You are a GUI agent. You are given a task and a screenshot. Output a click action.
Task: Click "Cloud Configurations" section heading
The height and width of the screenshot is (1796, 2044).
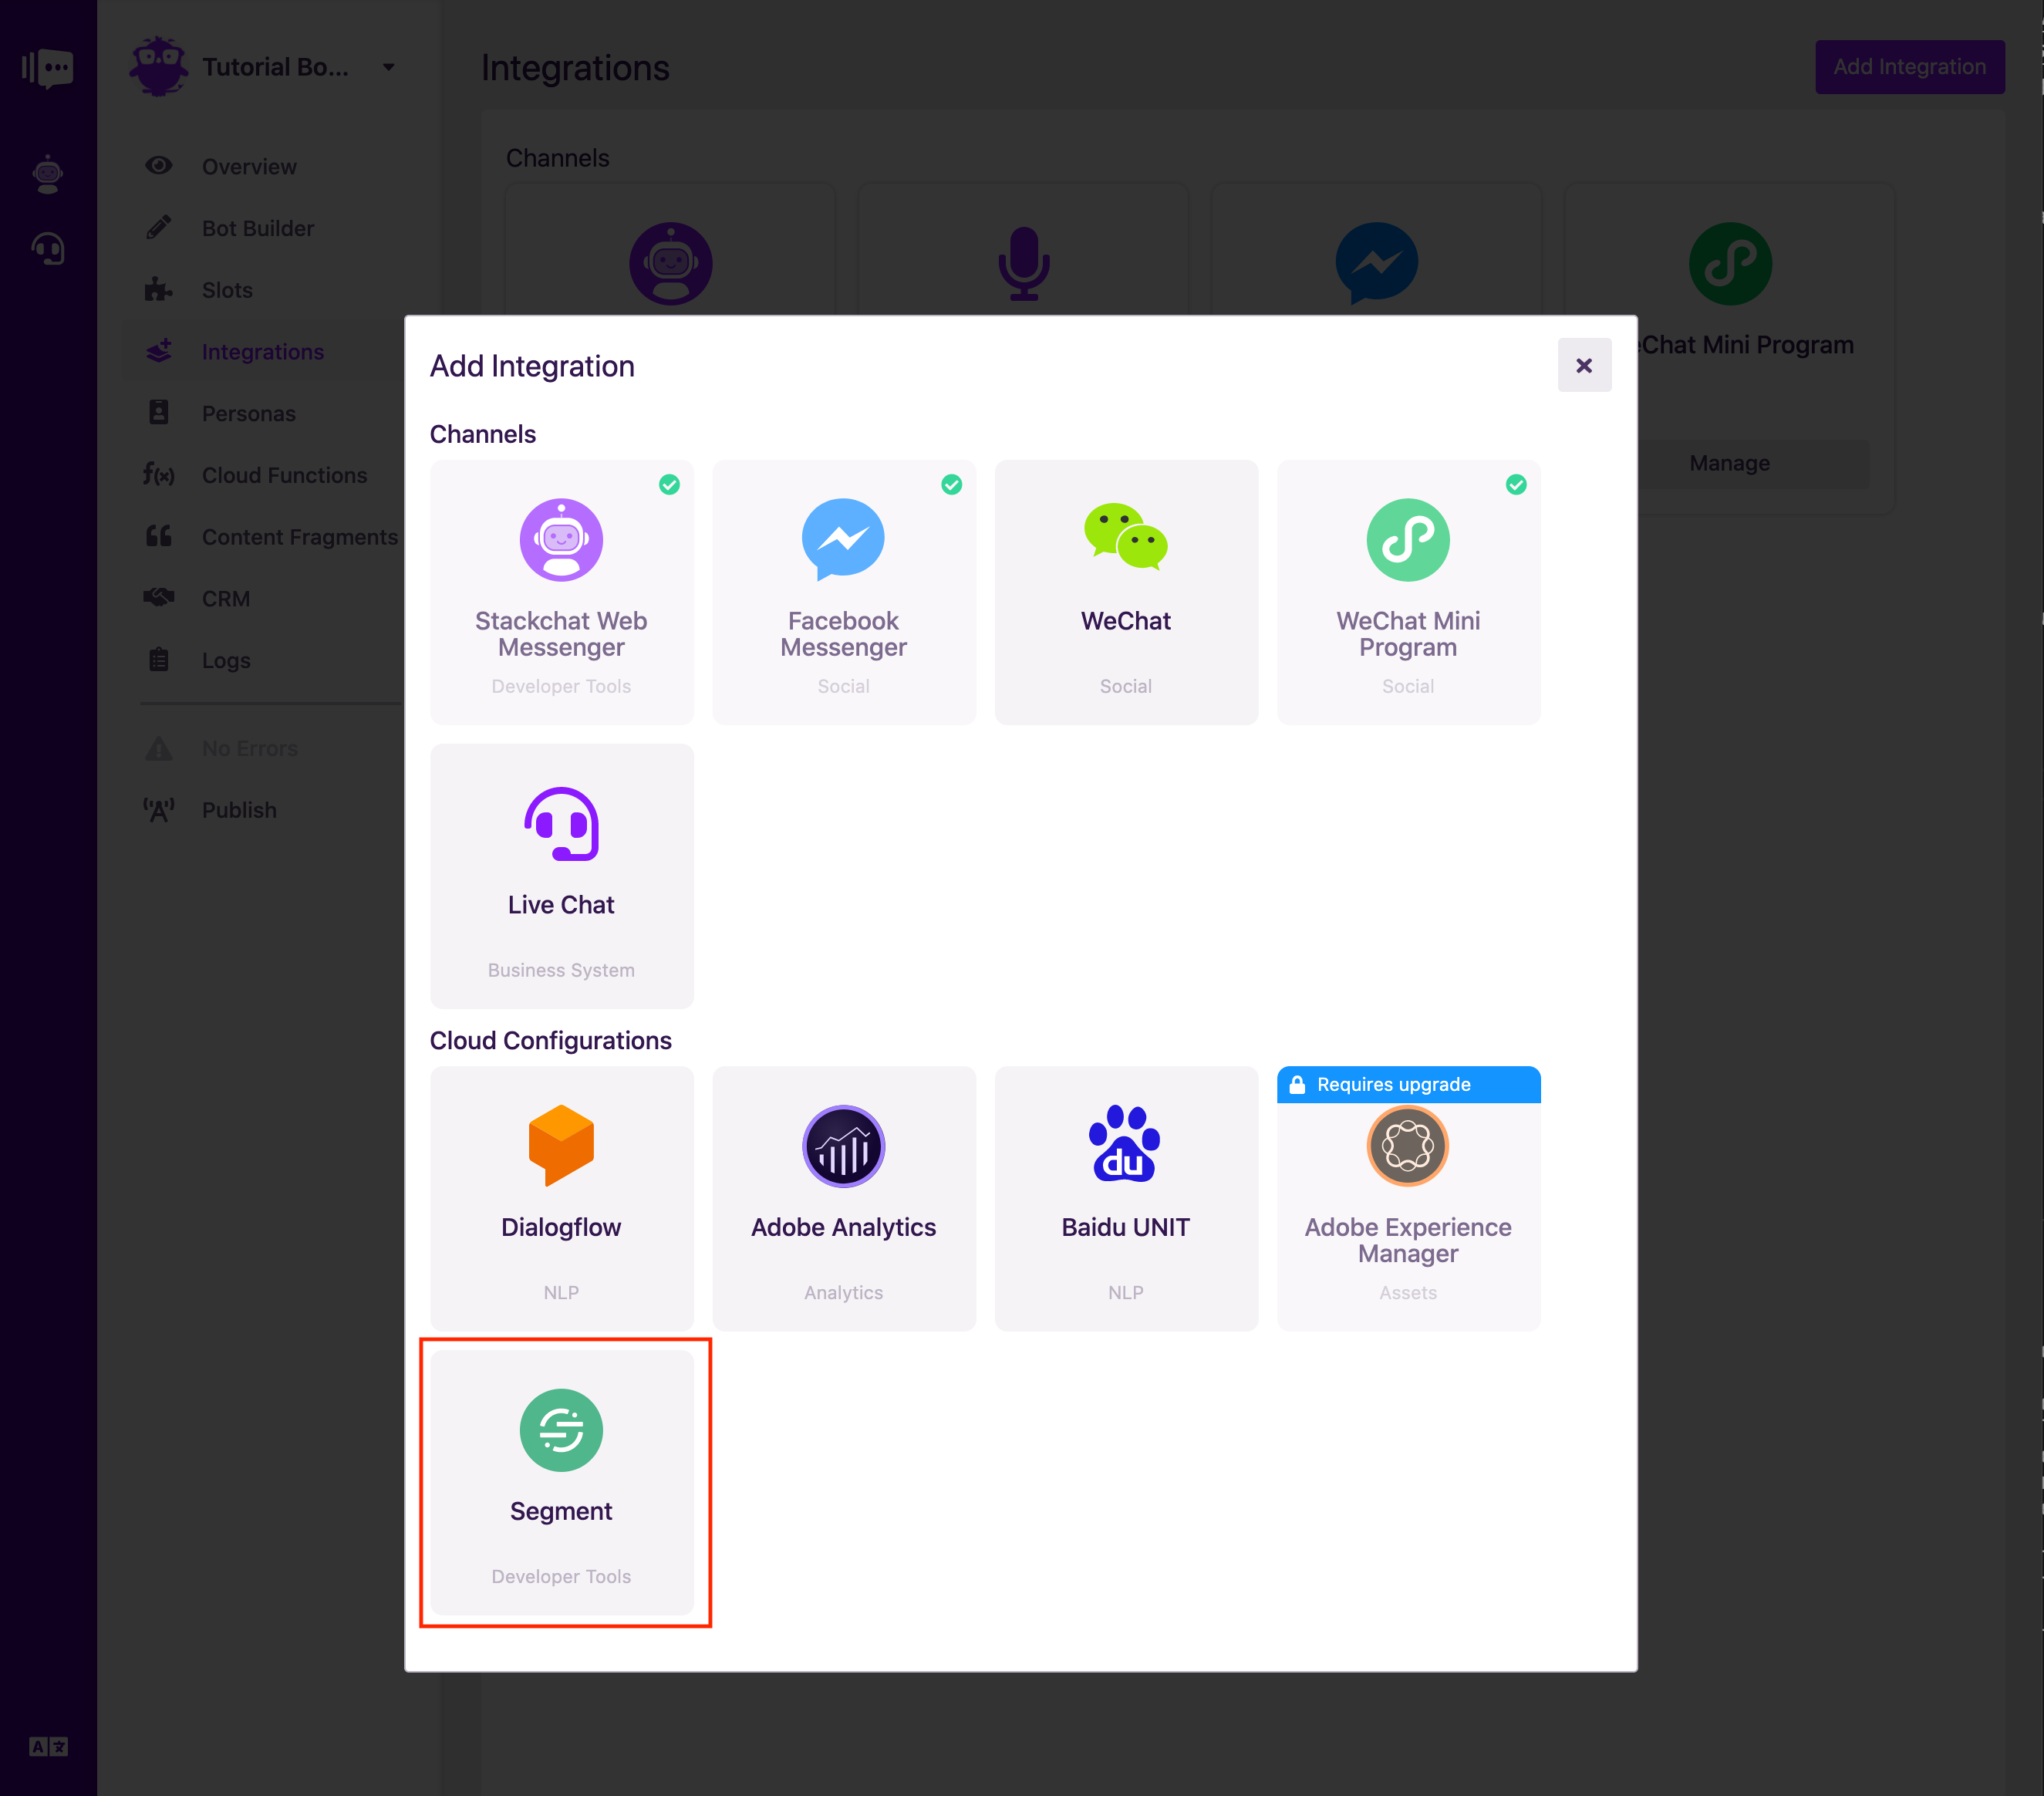550,1040
